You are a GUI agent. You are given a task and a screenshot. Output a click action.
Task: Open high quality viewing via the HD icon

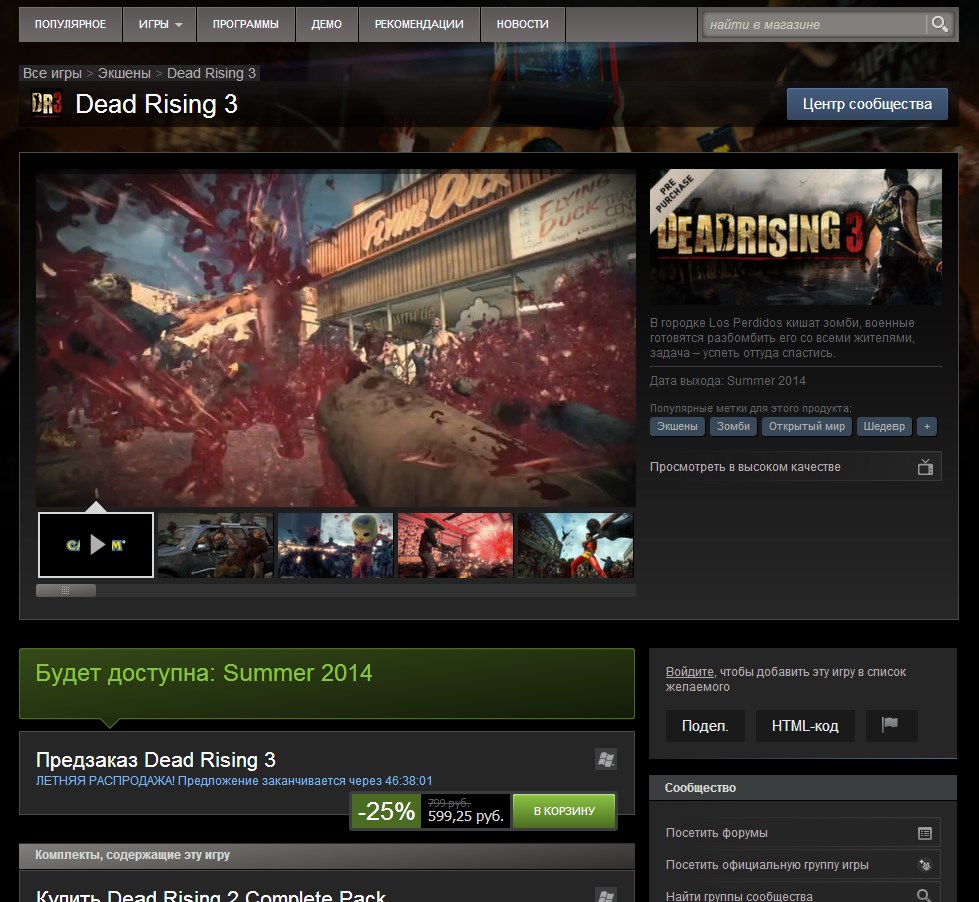925,466
